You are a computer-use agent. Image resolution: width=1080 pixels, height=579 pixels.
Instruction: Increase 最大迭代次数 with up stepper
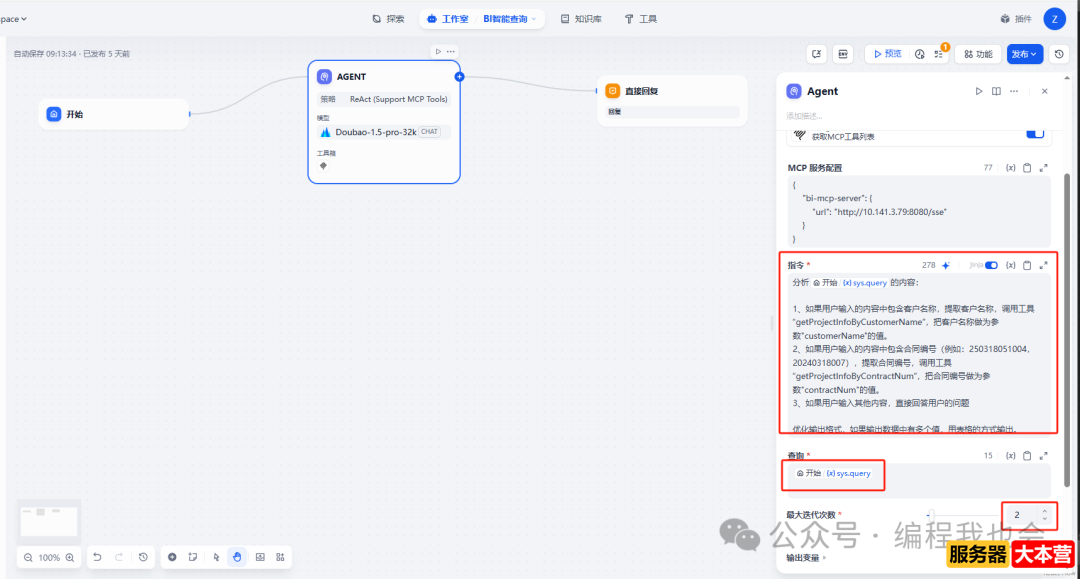pyautogui.click(x=1045, y=511)
